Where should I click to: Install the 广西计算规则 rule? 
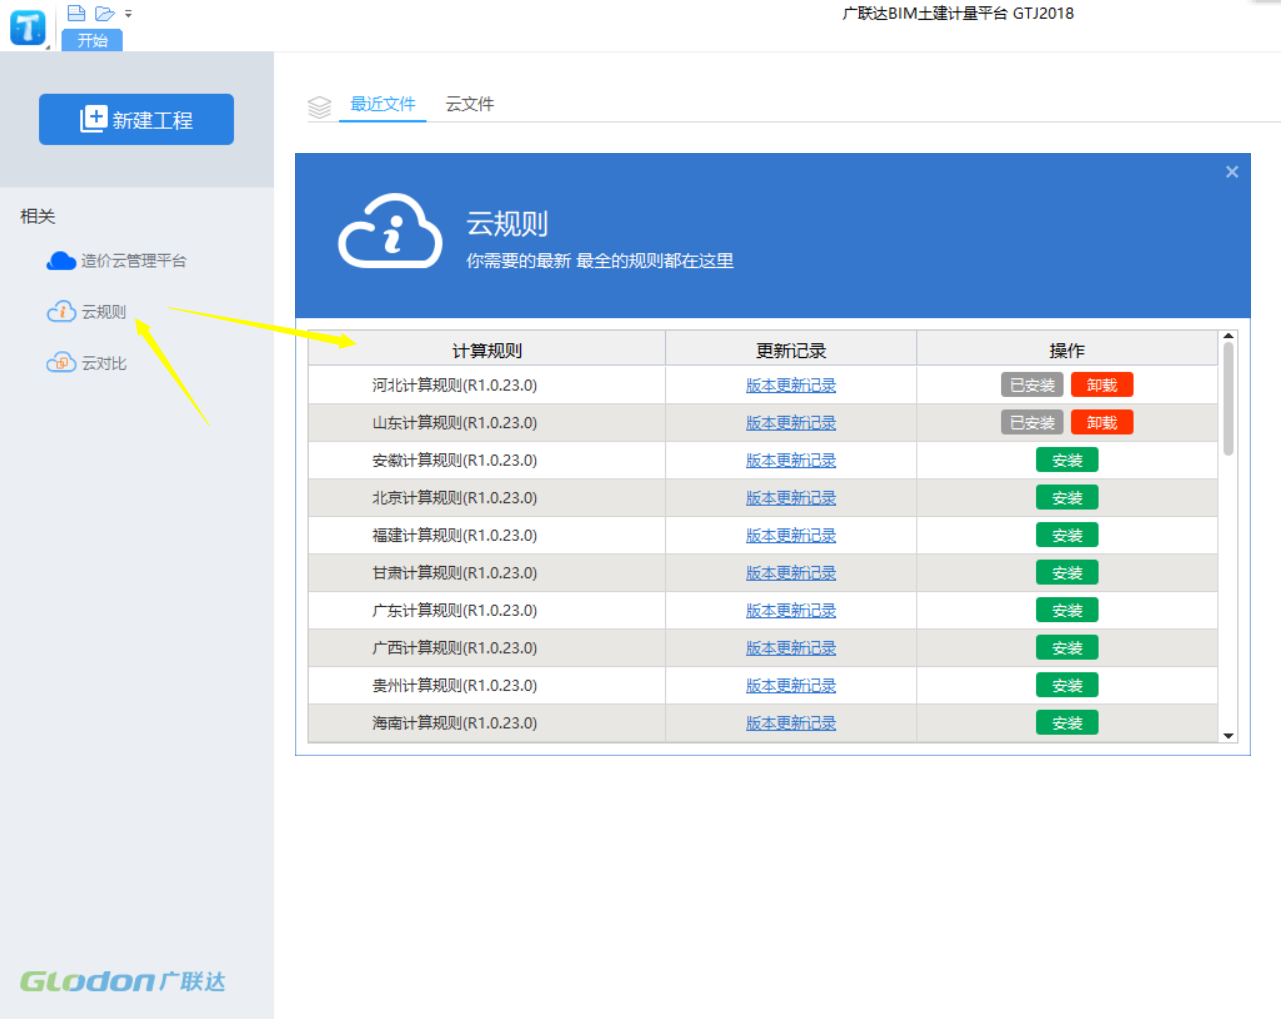[1067, 648]
